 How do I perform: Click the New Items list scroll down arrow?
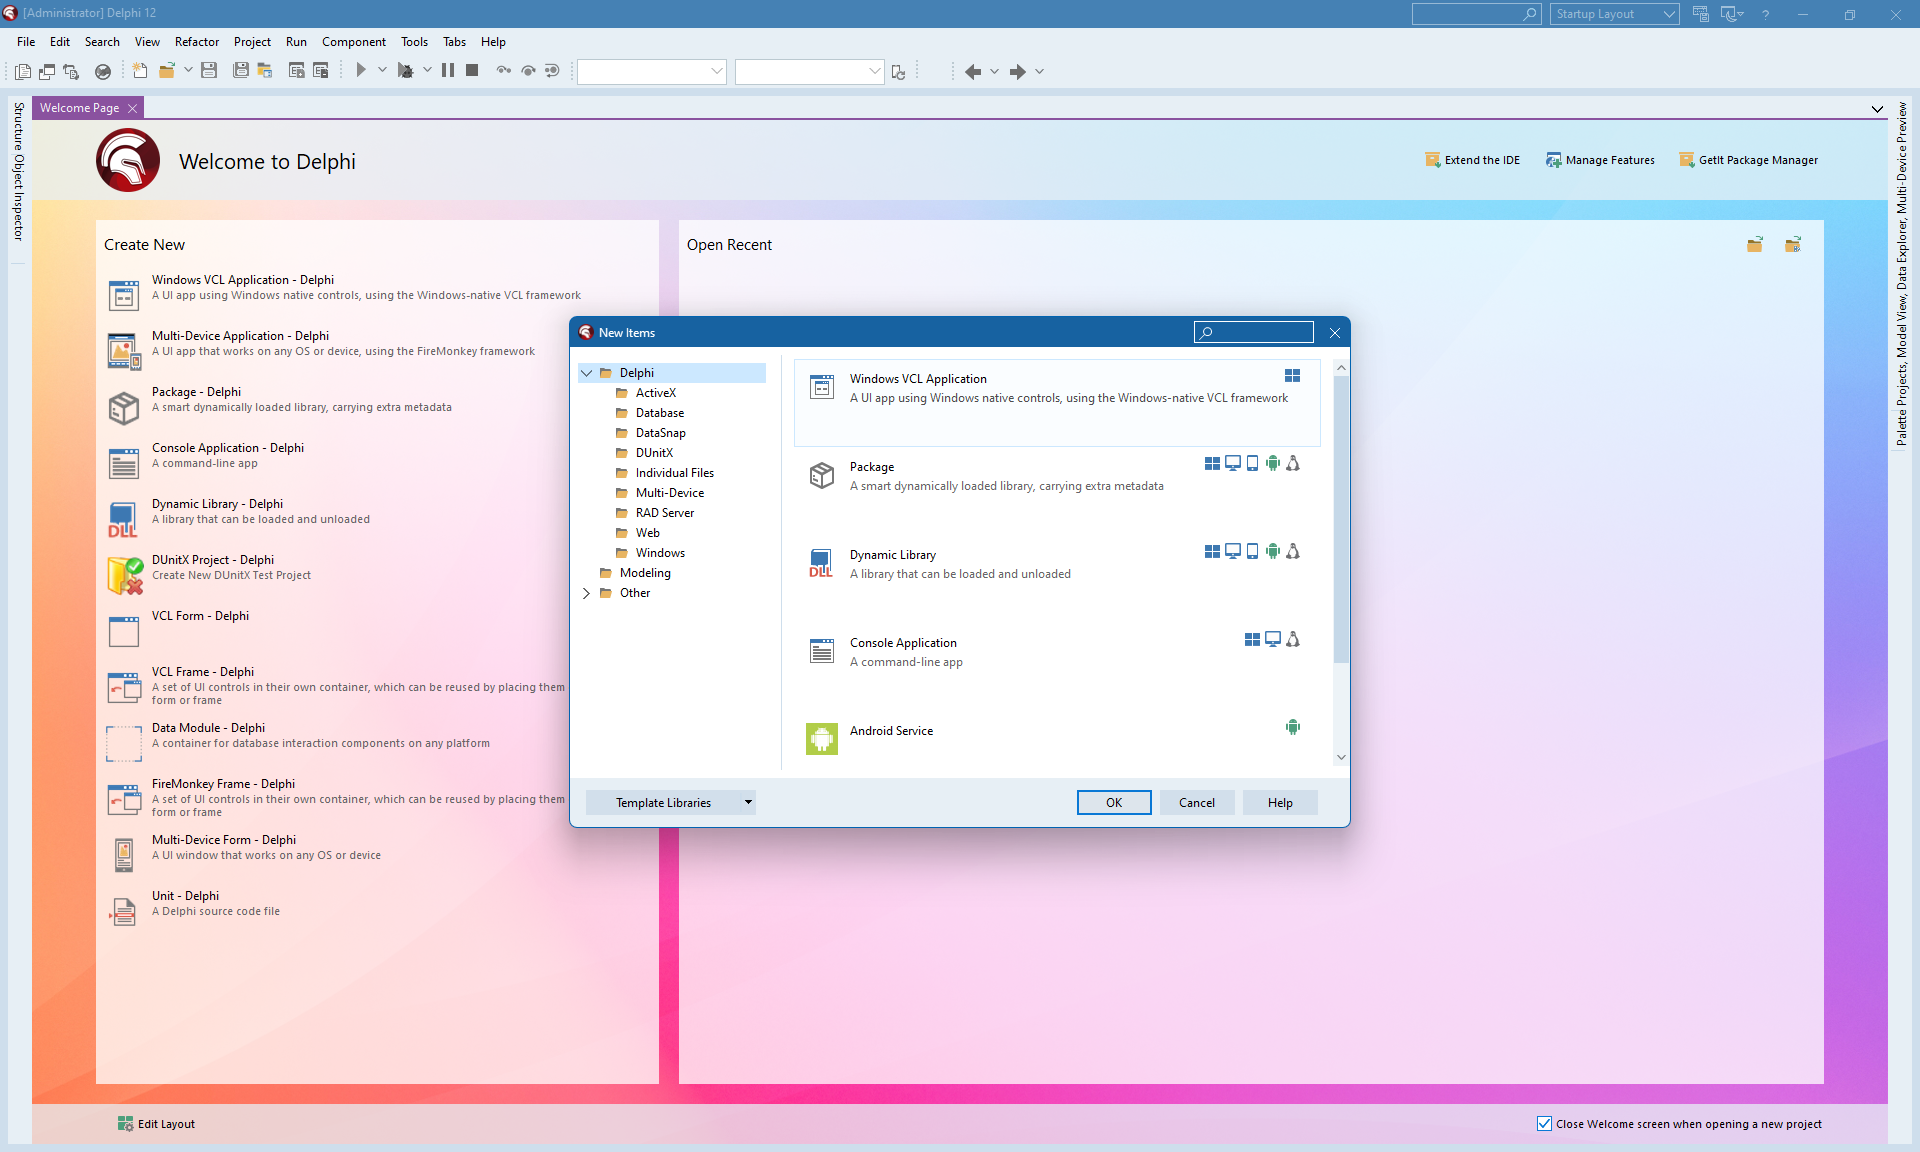tap(1341, 757)
